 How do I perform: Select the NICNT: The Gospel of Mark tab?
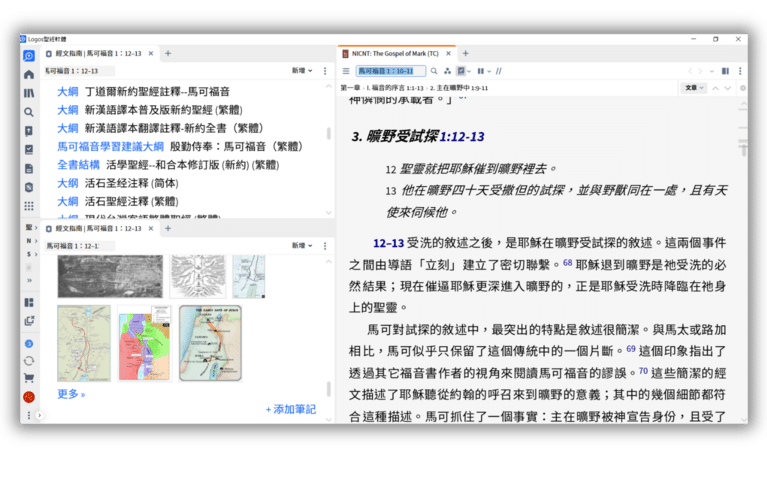tap(395, 54)
